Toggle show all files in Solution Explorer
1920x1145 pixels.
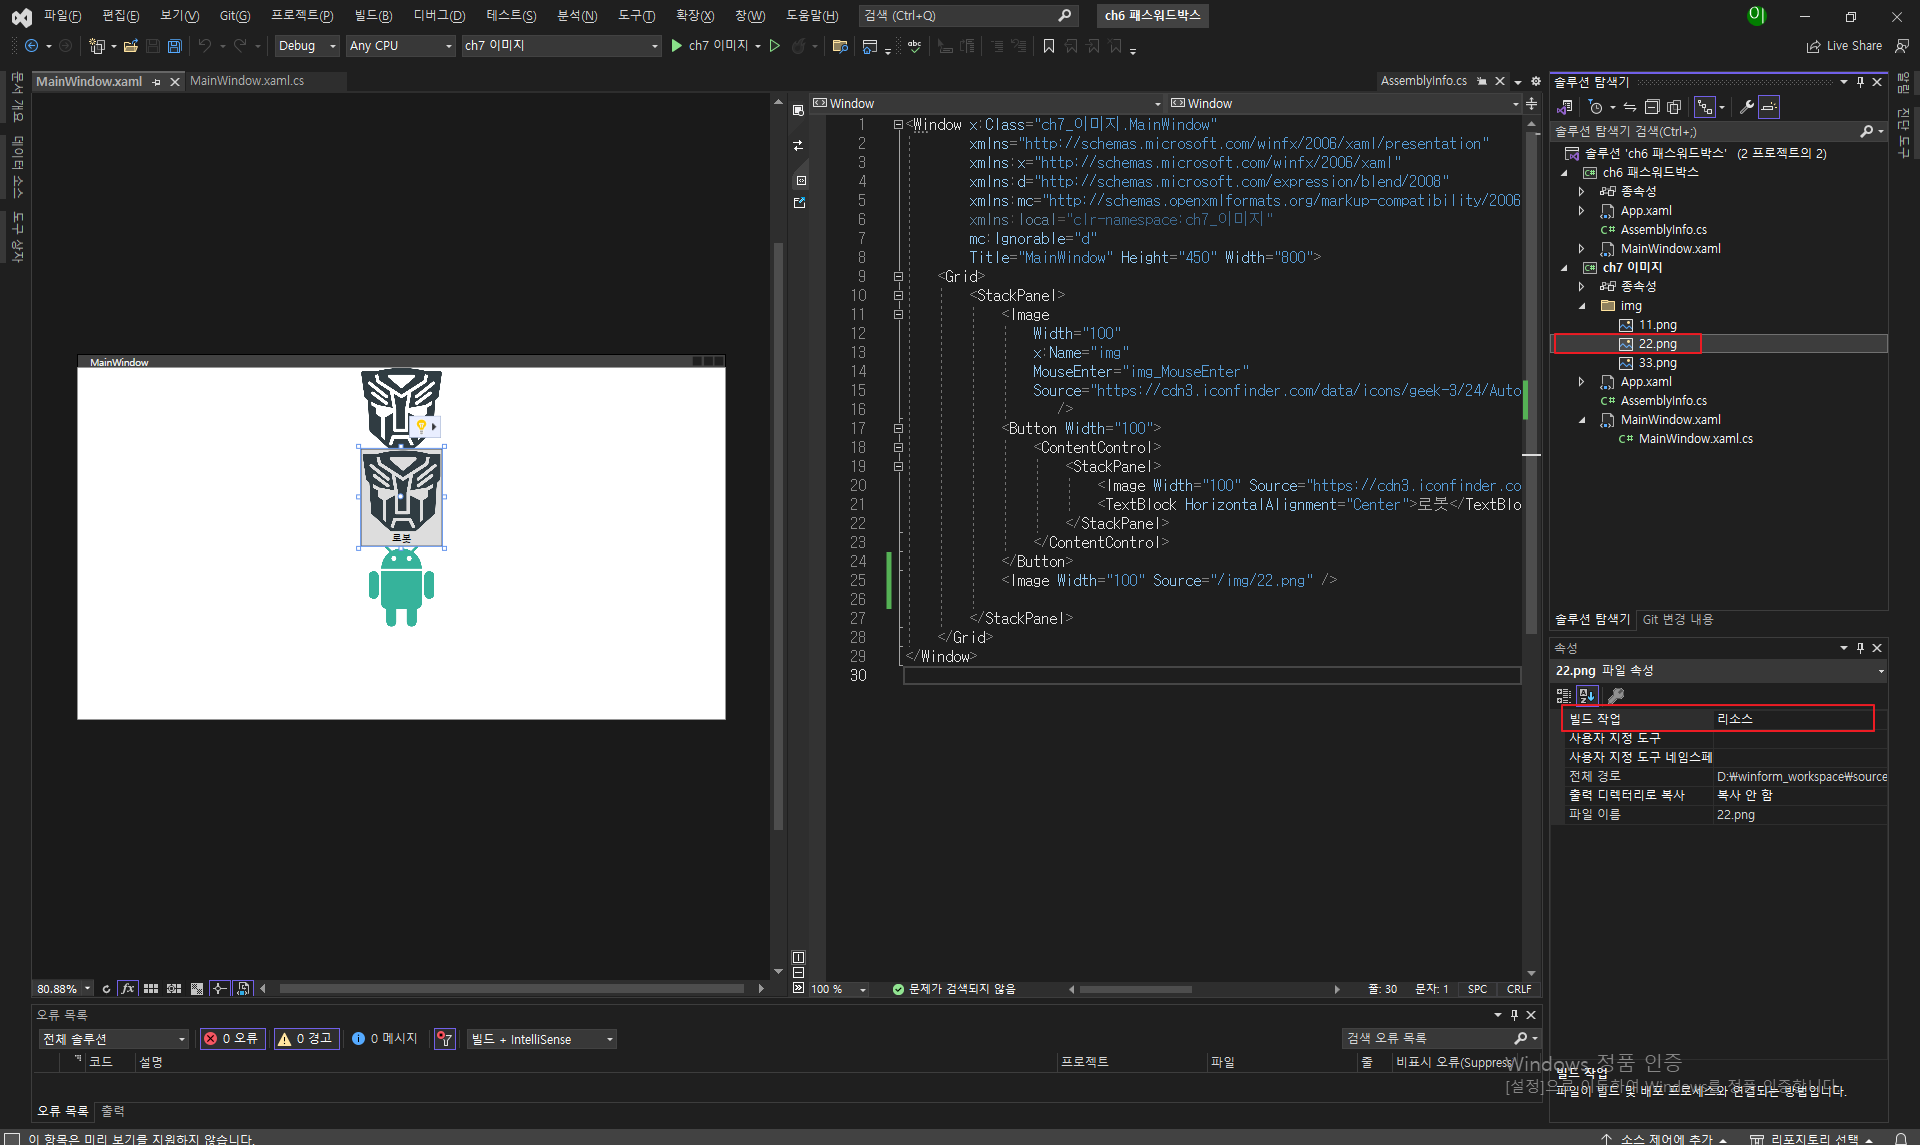pos(1674,107)
